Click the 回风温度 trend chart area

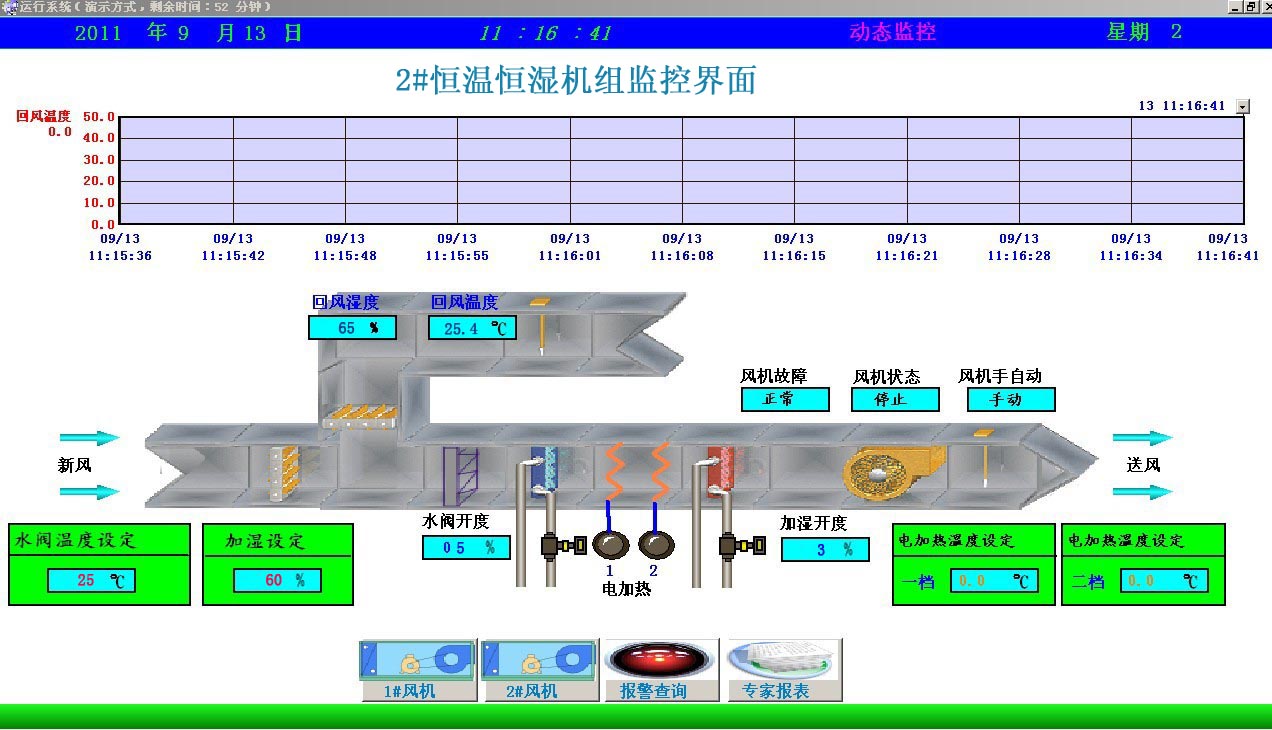point(682,170)
